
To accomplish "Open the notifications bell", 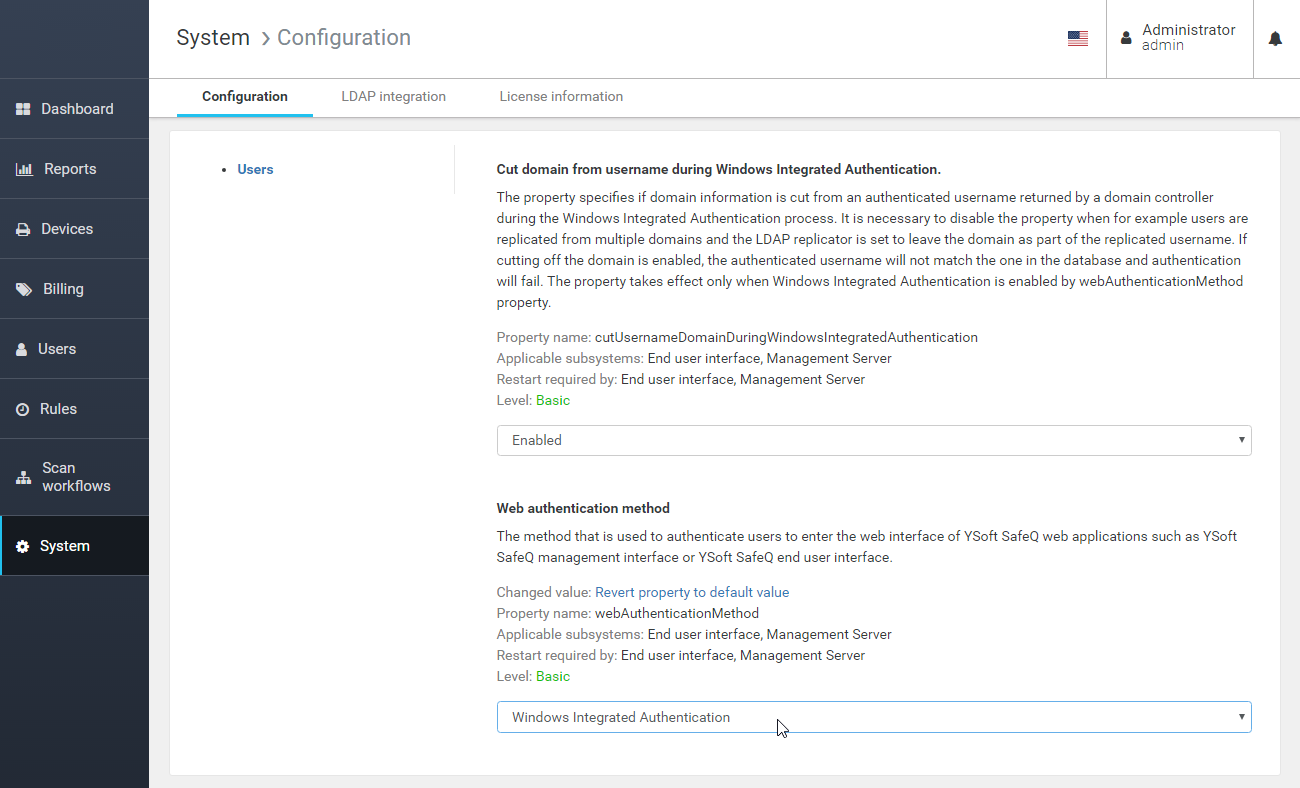I will pyautogui.click(x=1275, y=38).
